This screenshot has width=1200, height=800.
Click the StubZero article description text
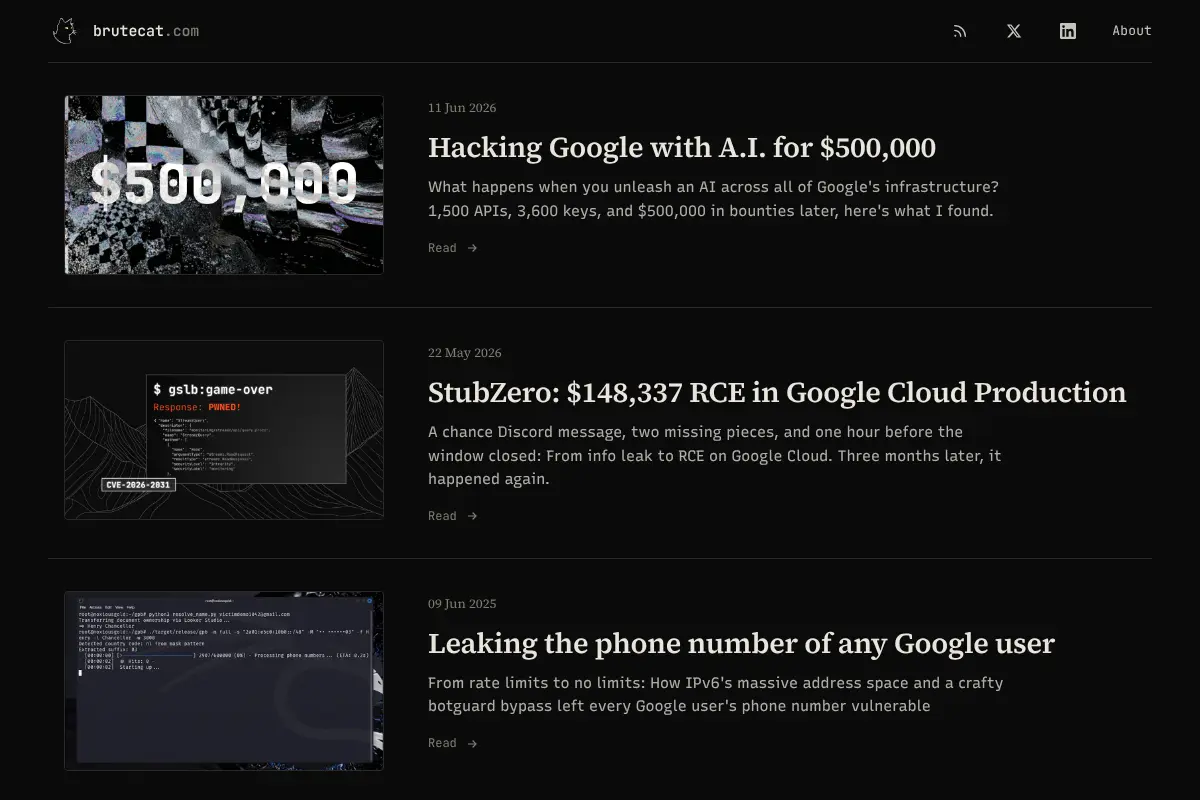[x=715, y=455]
